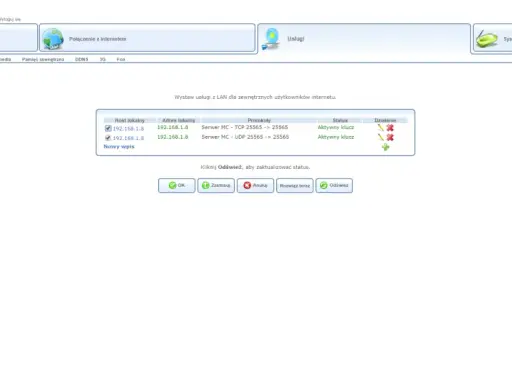The image size is (512, 384).
Task: Refresh status with Odśwież button
Action: [334, 185]
